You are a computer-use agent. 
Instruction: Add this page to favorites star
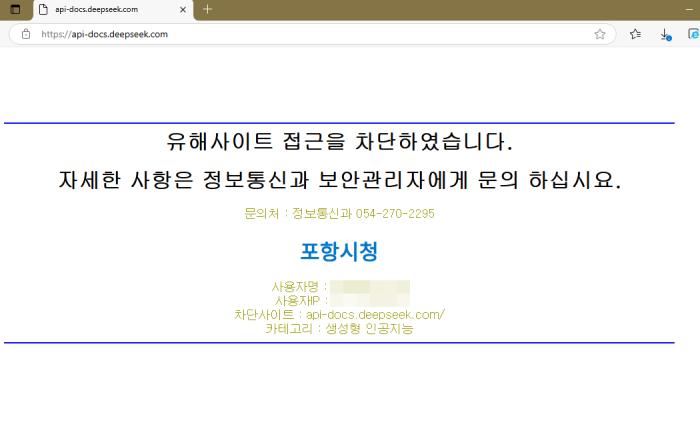pyautogui.click(x=600, y=34)
